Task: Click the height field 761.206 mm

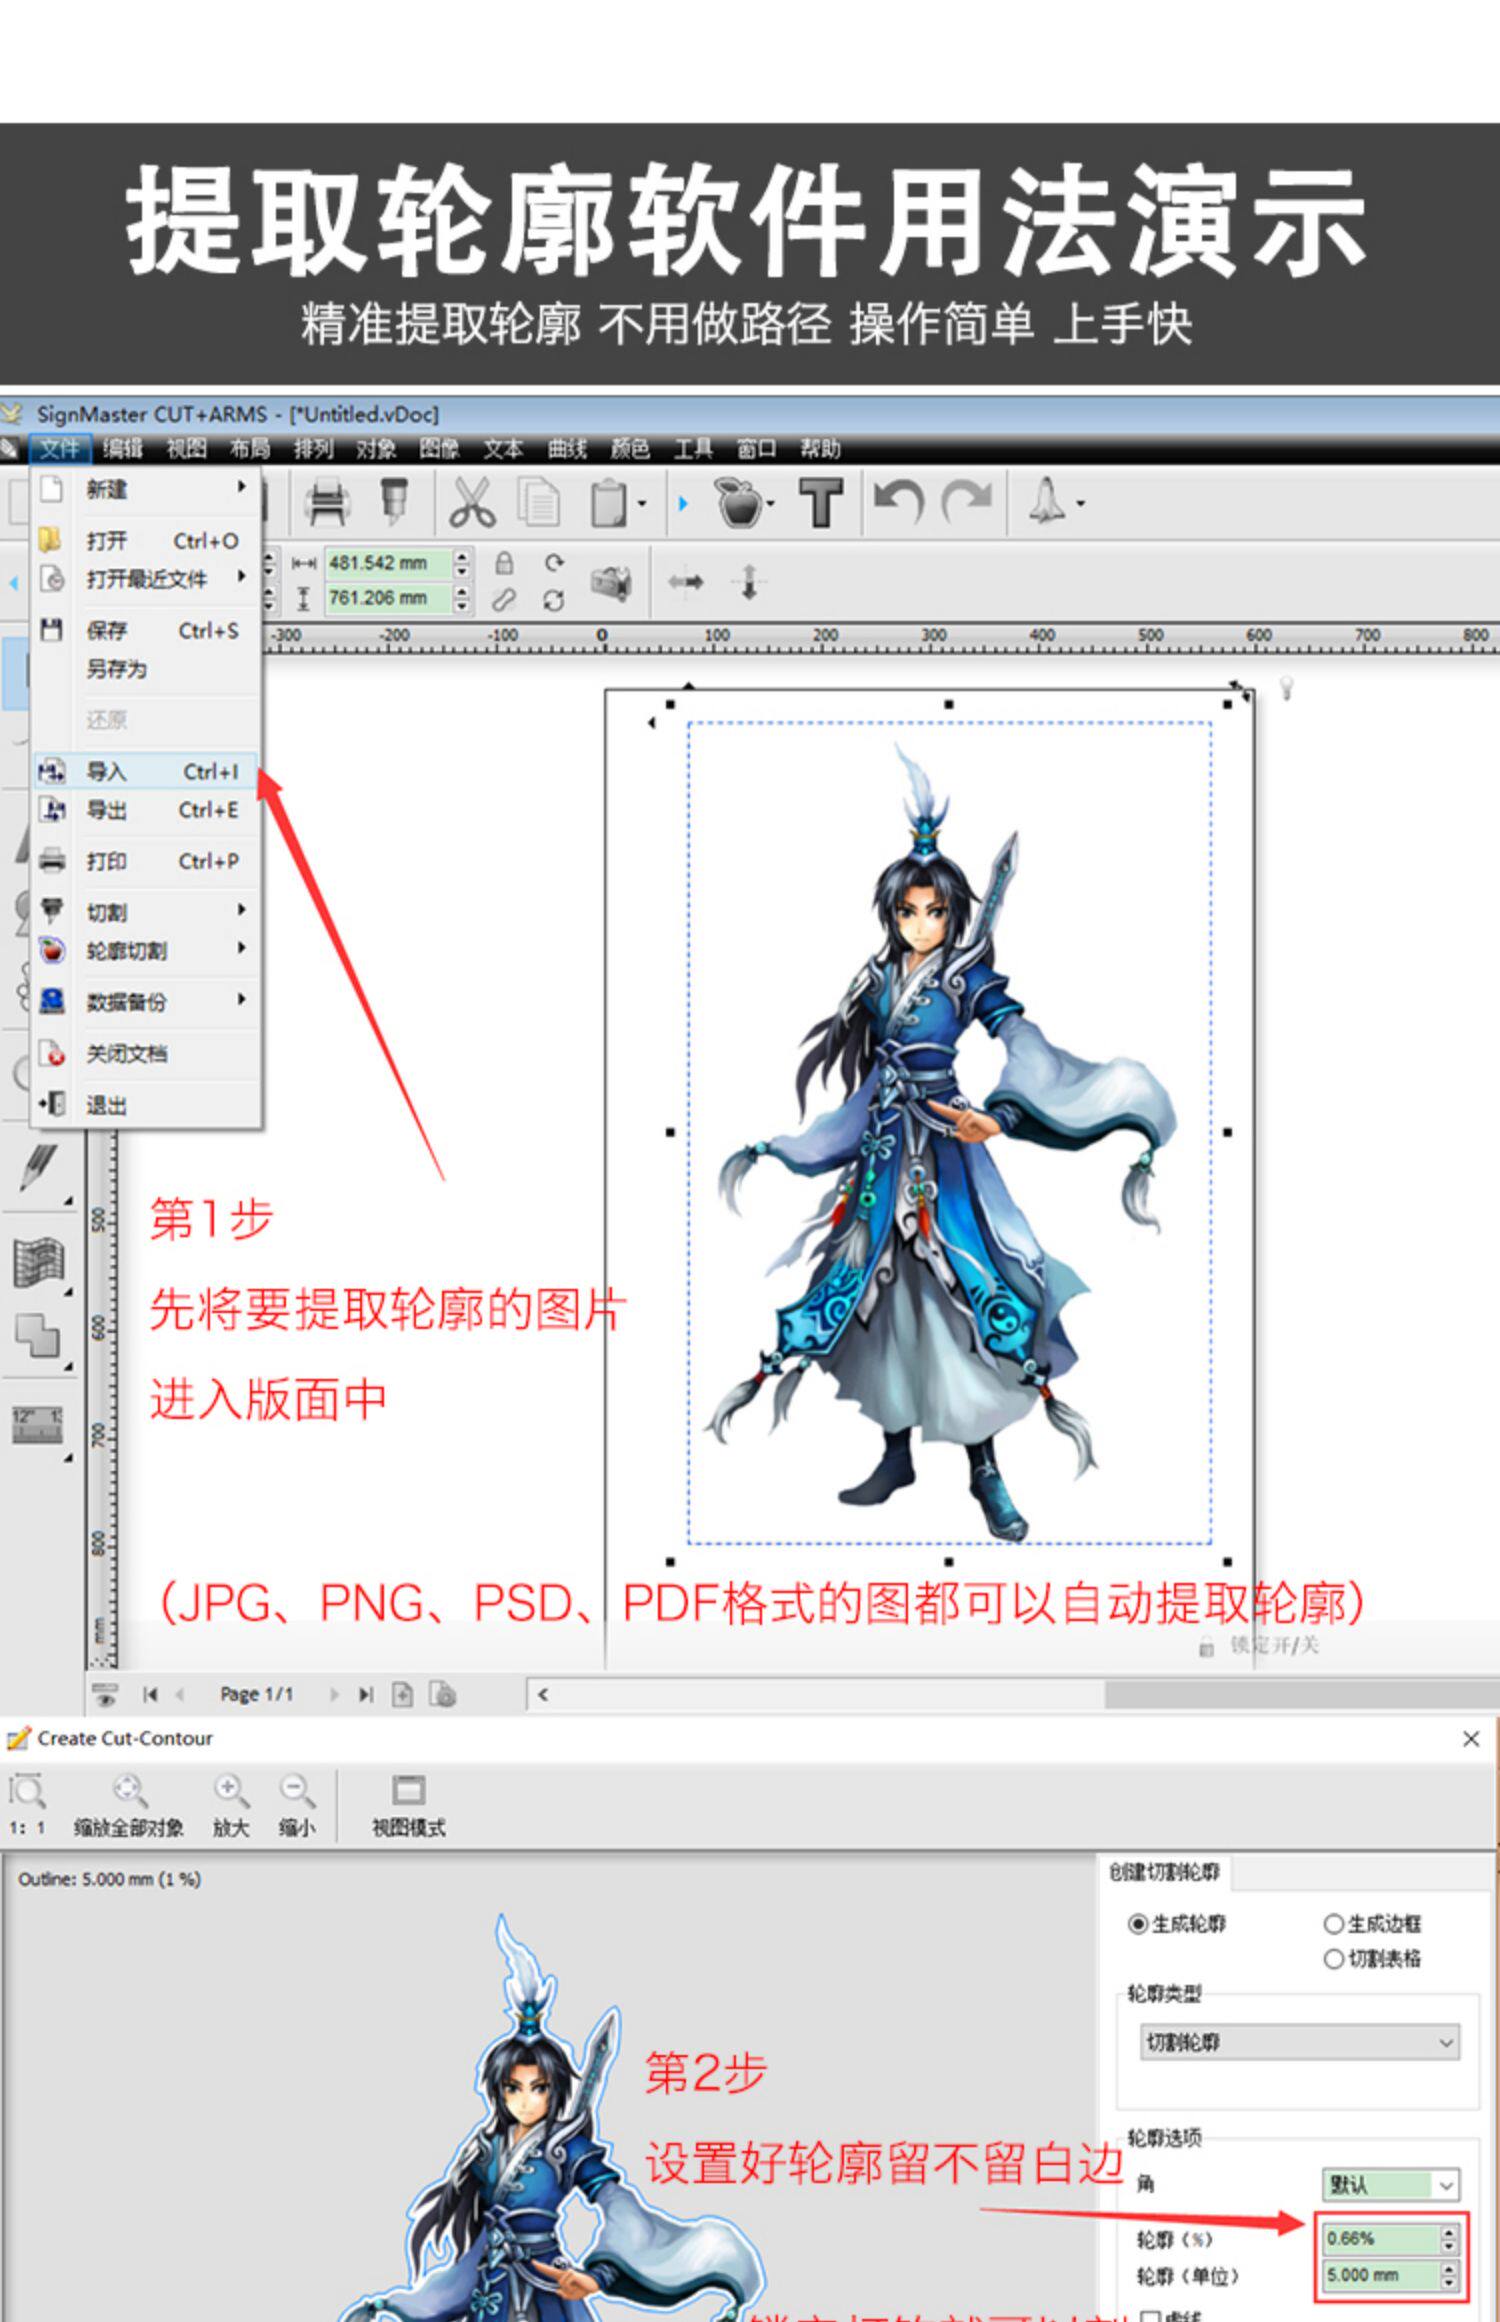Action: click(x=389, y=598)
